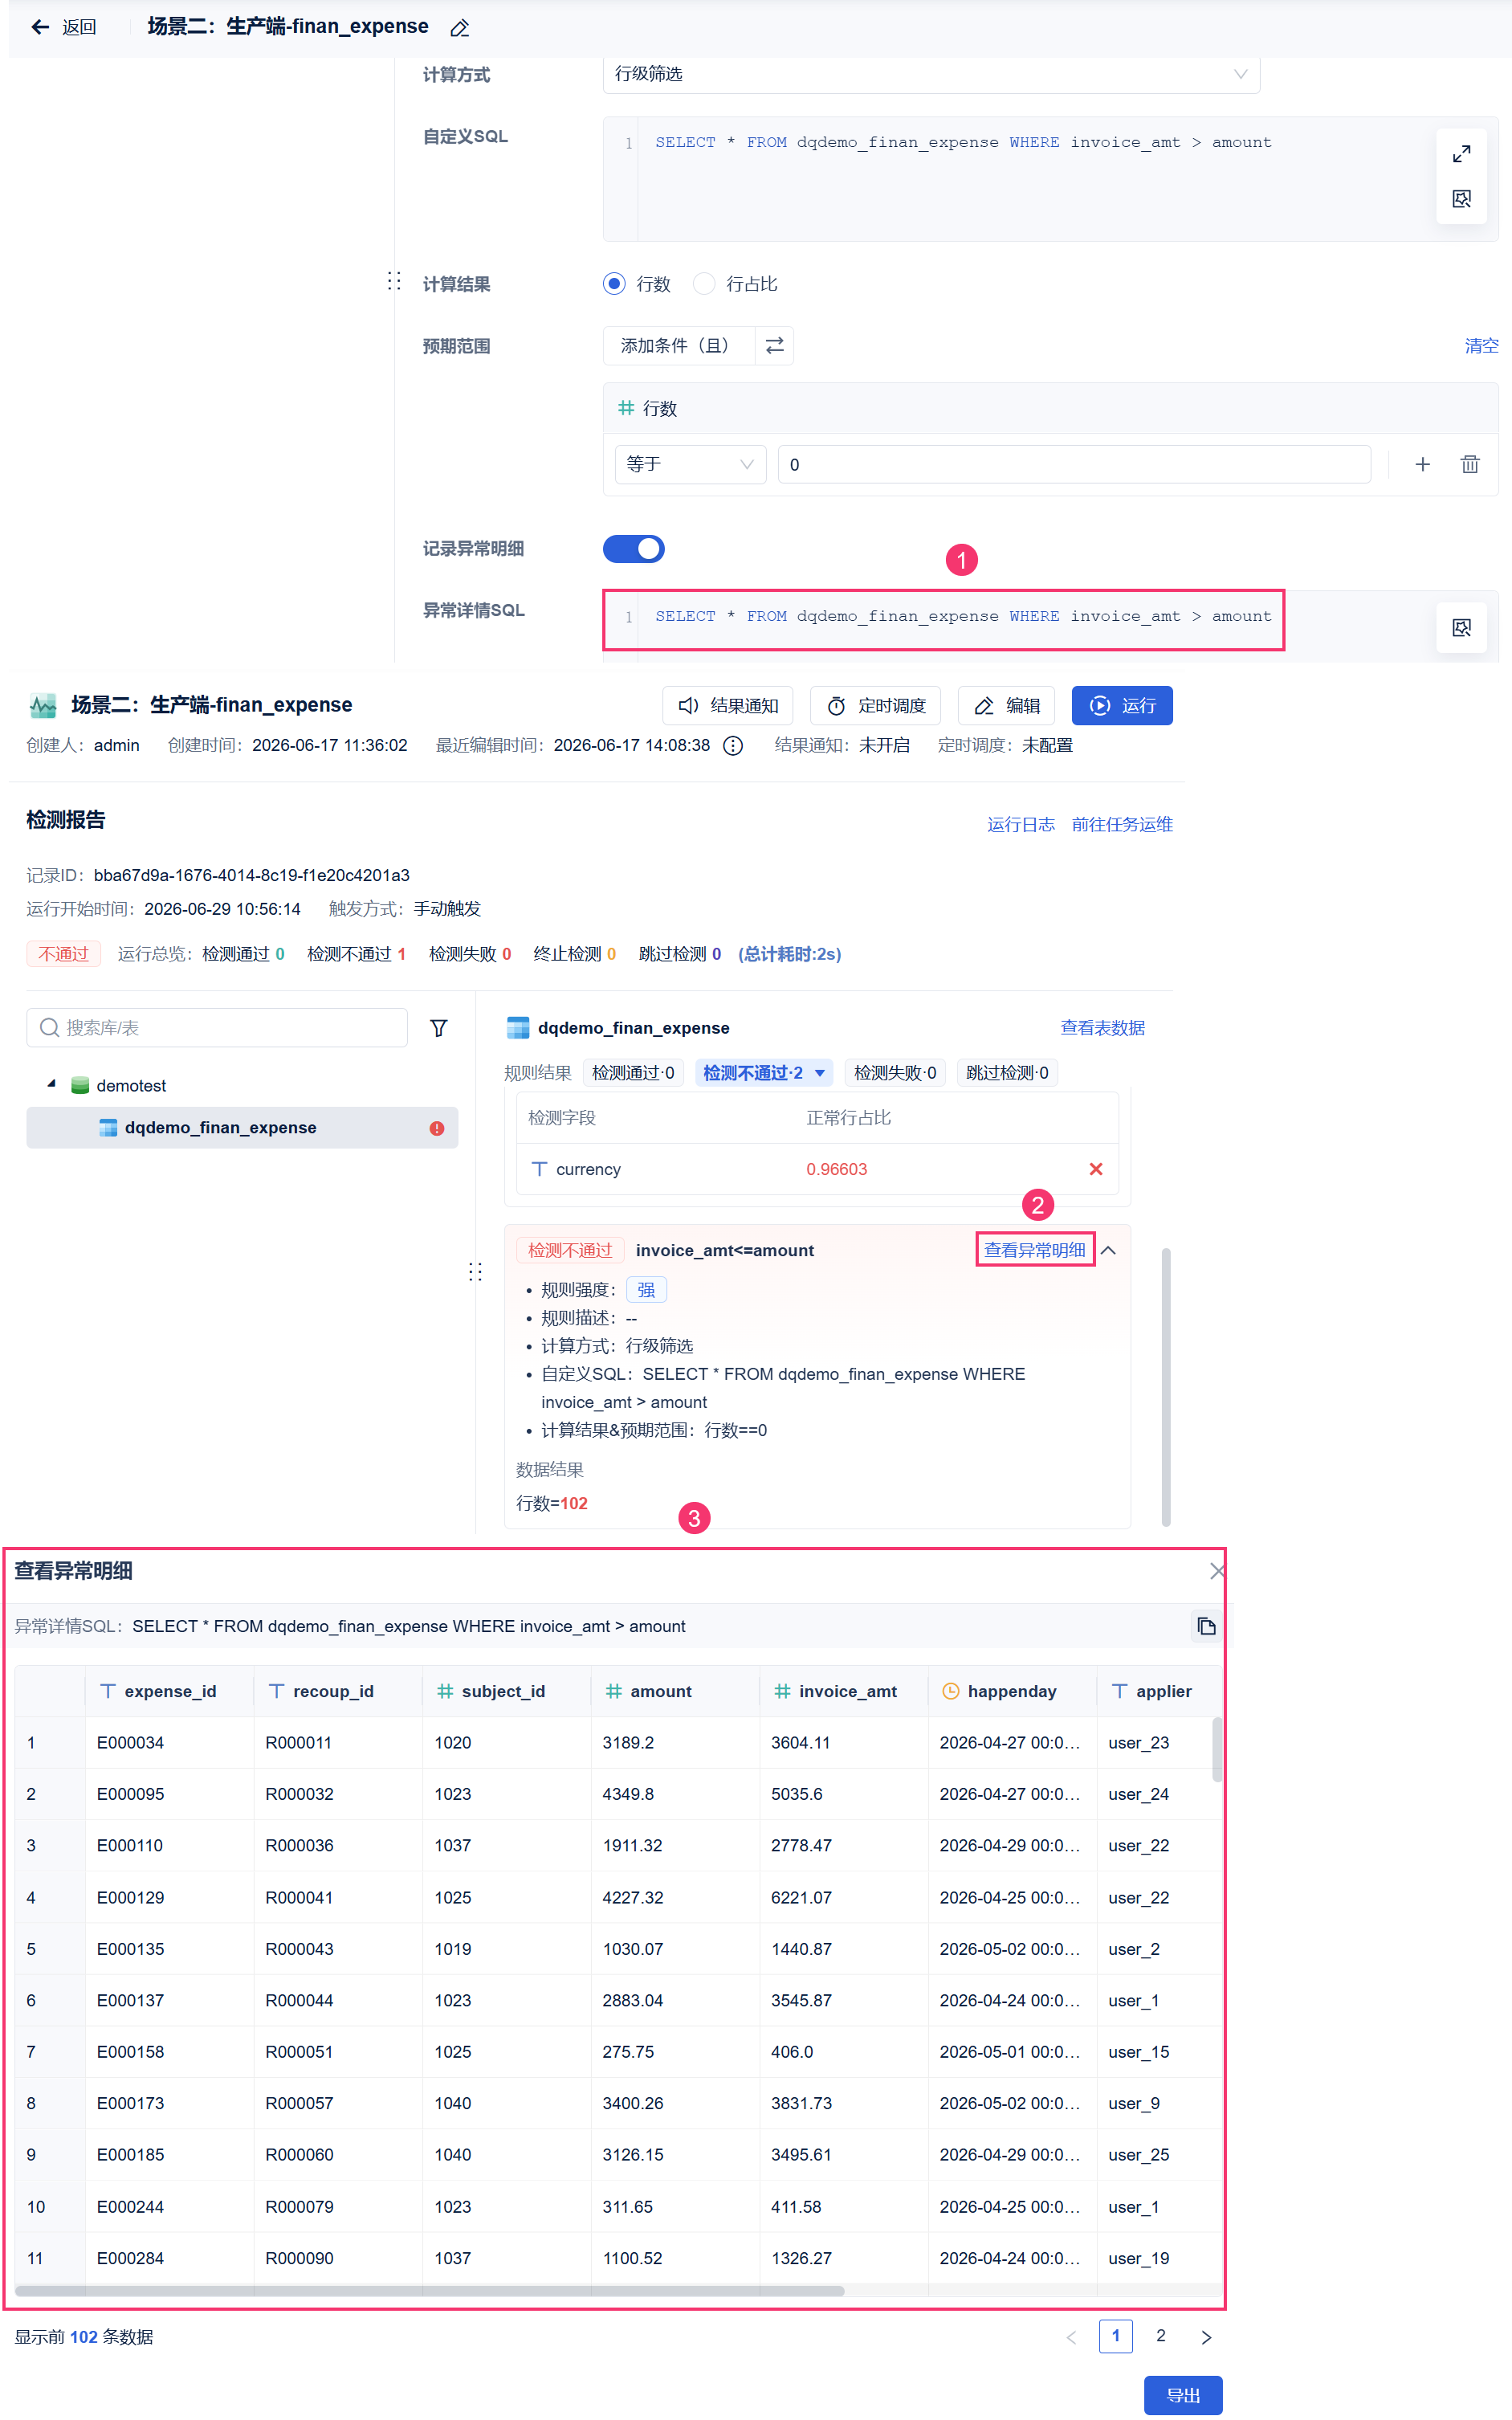Click the edit pencil next to scene title
This screenshot has height=2420, width=1512.
click(x=459, y=28)
